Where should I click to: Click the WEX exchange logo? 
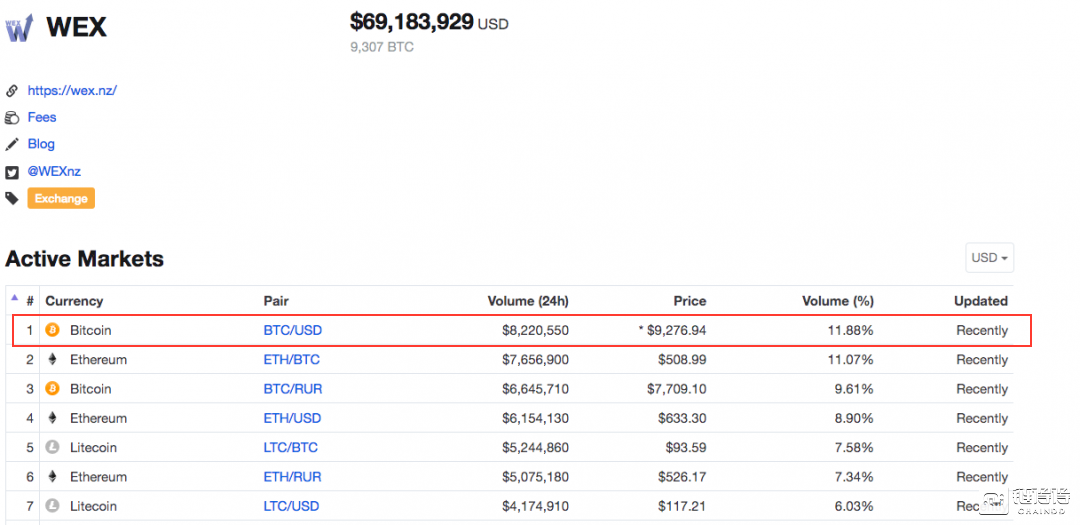pos(19,28)
